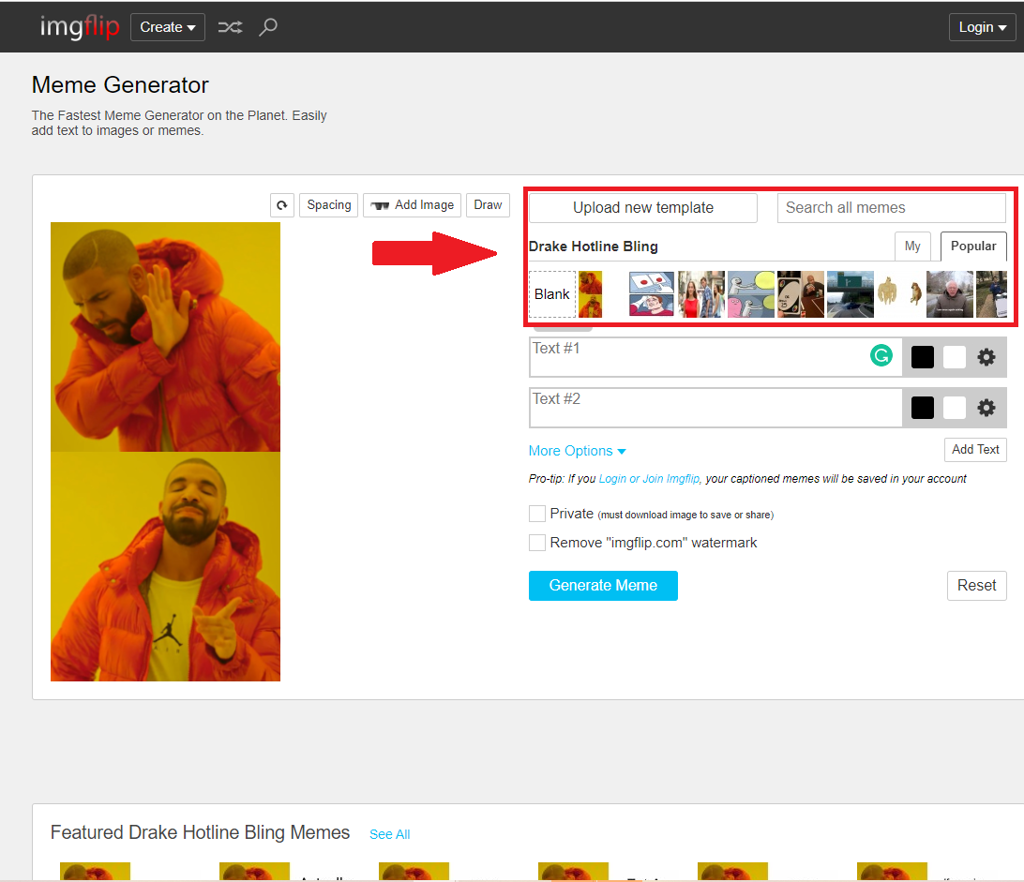The image size is (1024, 882).
Task: Pick white outline color for Text #2
Action: (x=954, y=408)
